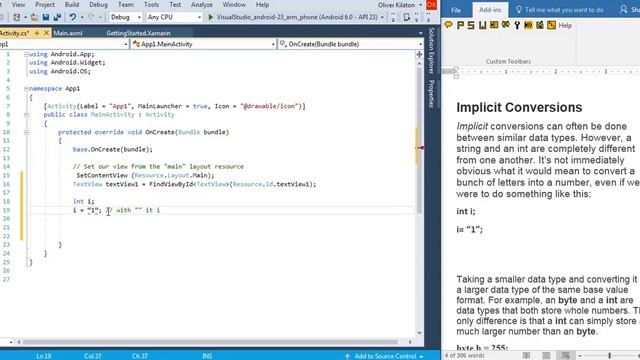Open the View menu
This screenshot has height=360, width=640.
(x=18, y=5)
